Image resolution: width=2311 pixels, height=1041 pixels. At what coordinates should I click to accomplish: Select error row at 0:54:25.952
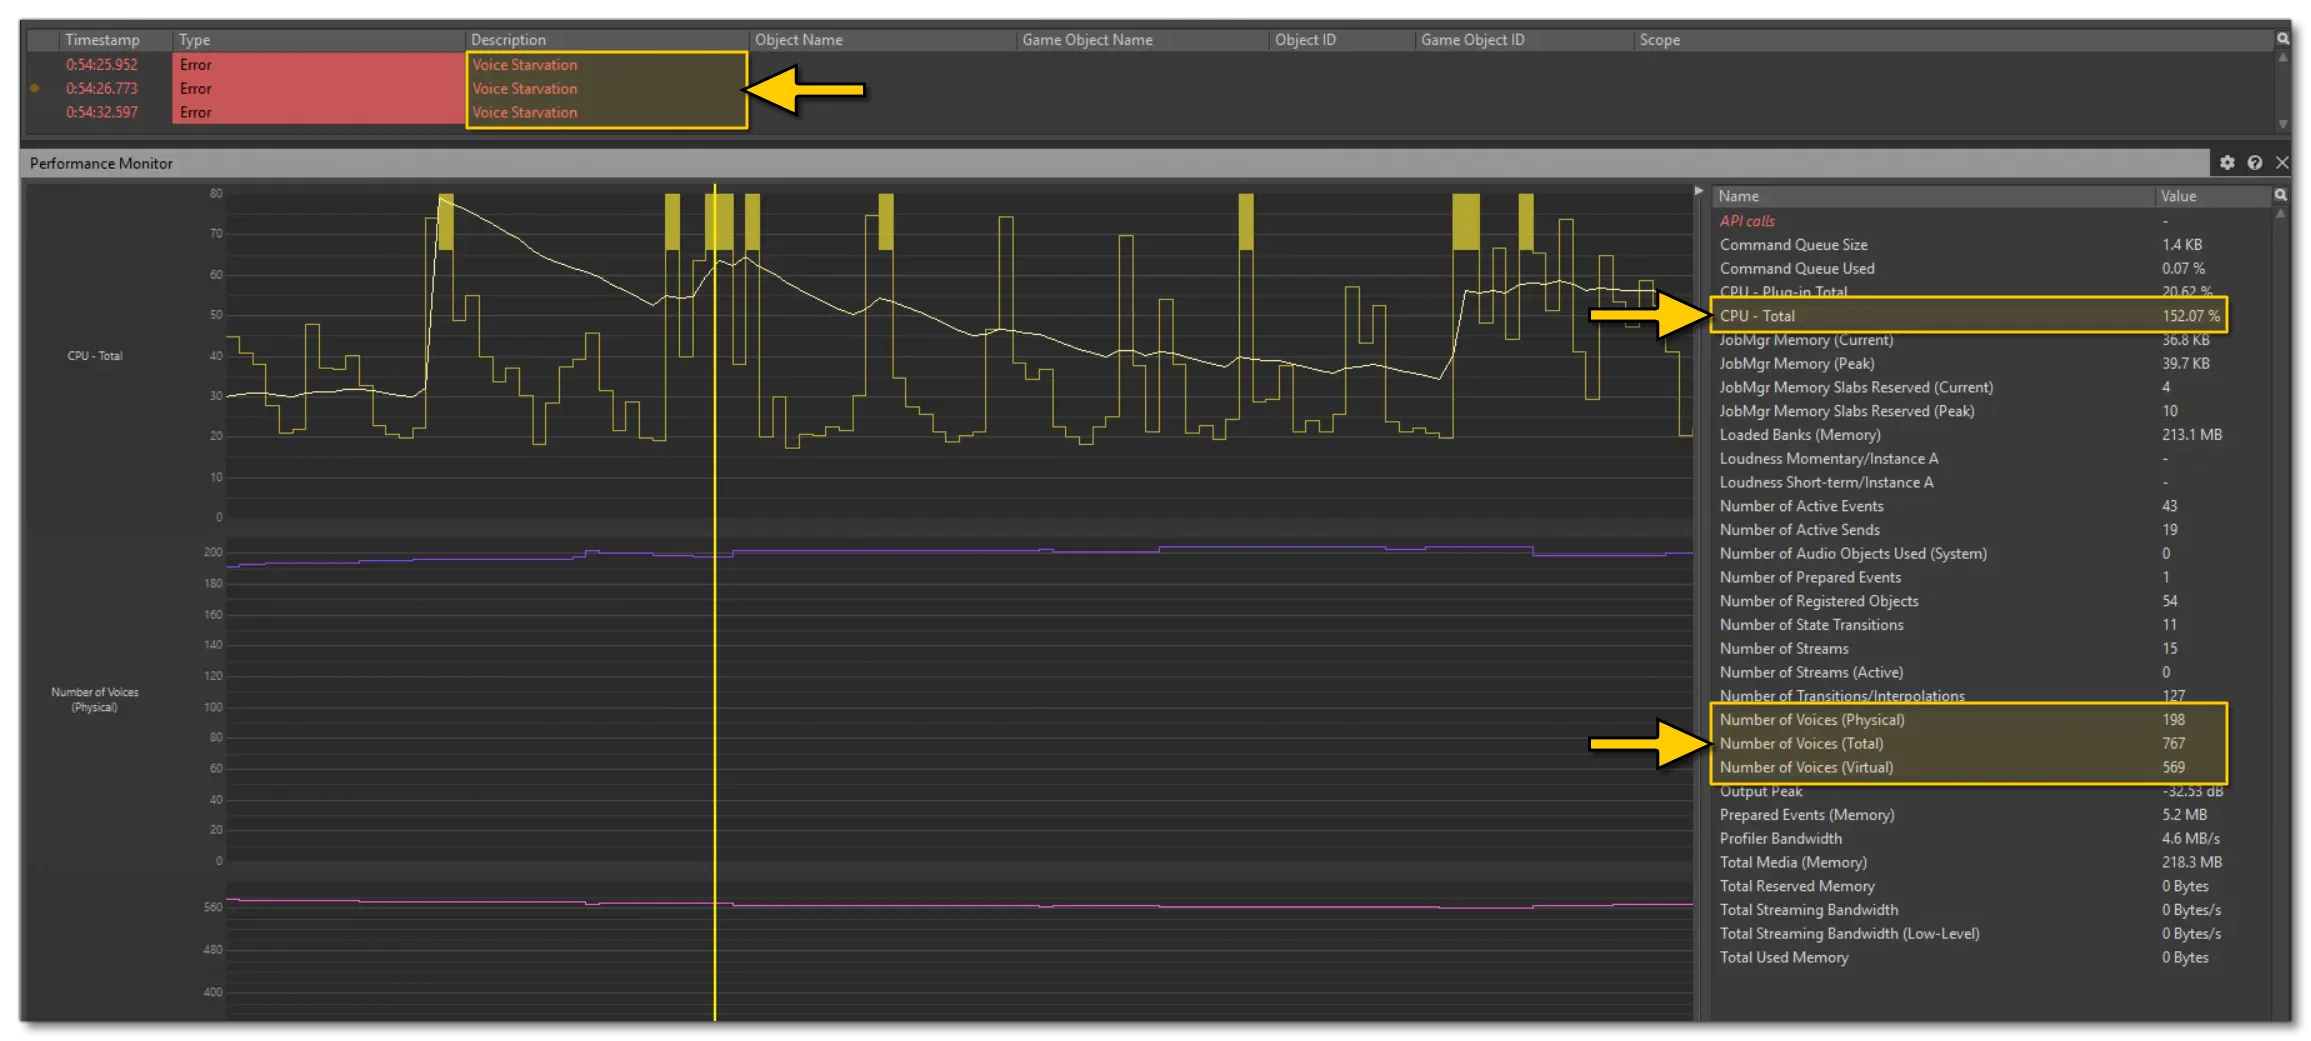[x=1150, y=65]
